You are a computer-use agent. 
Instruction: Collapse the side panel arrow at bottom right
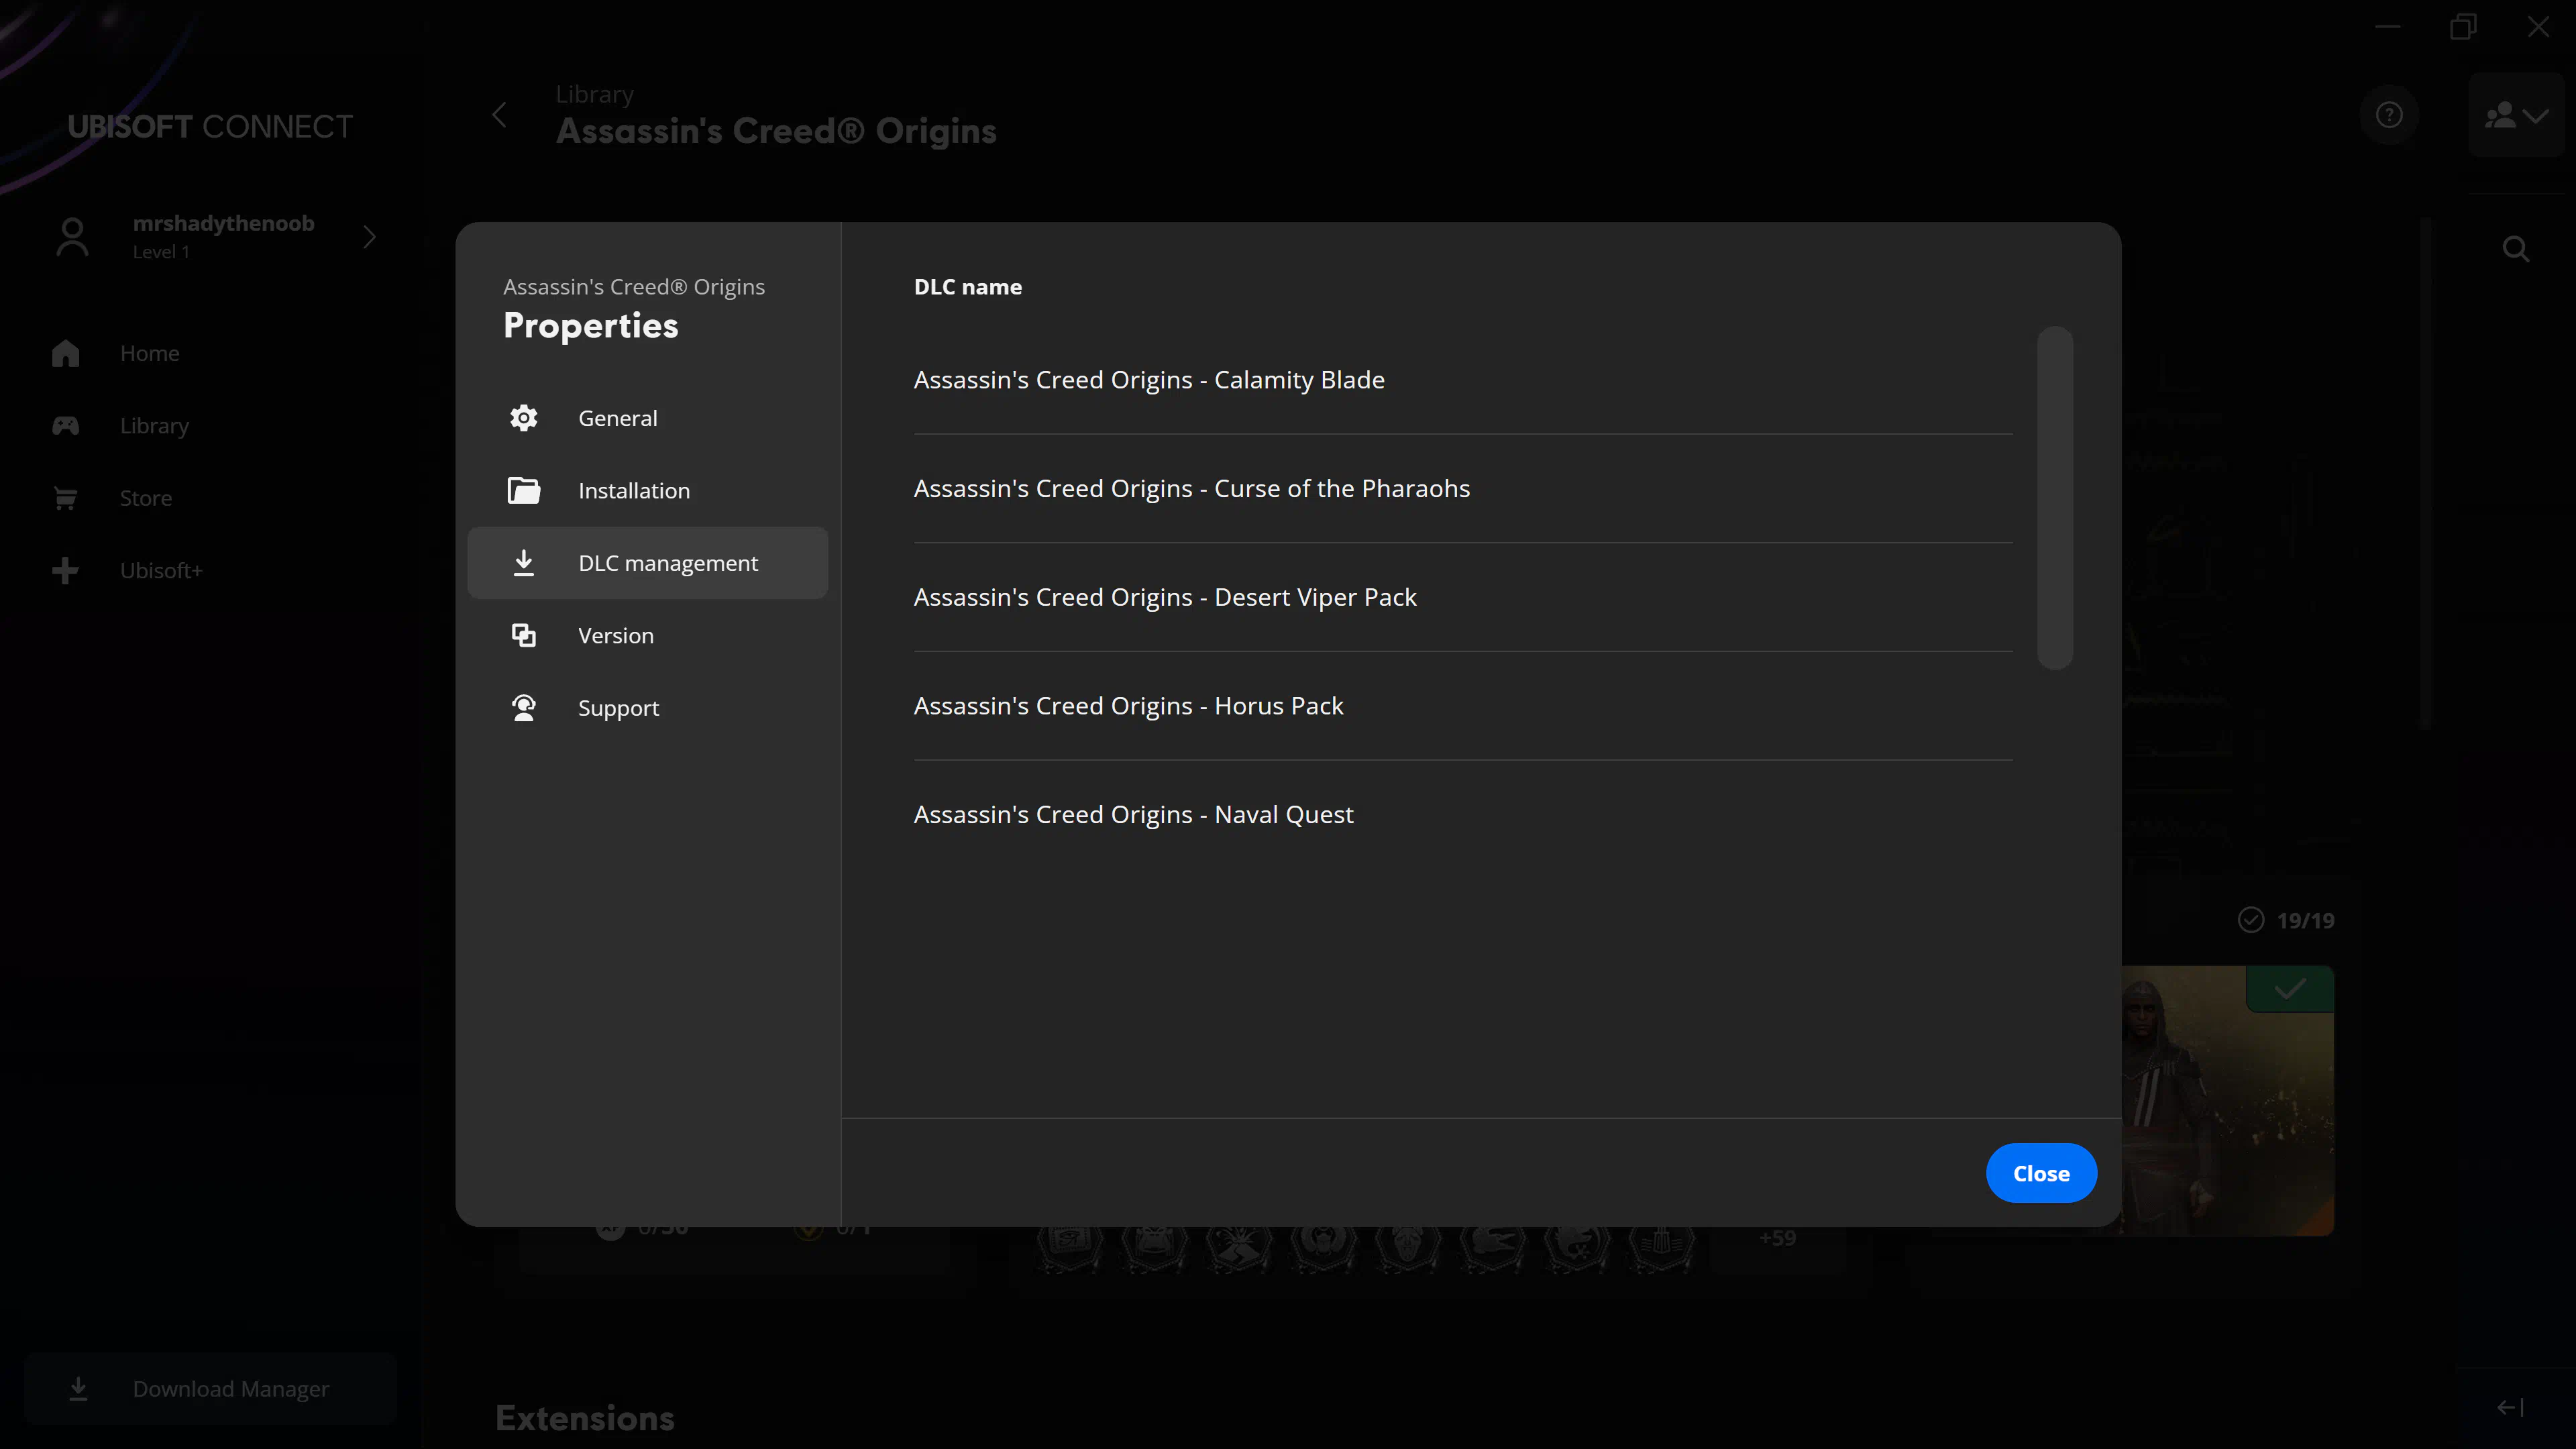2509,1408
